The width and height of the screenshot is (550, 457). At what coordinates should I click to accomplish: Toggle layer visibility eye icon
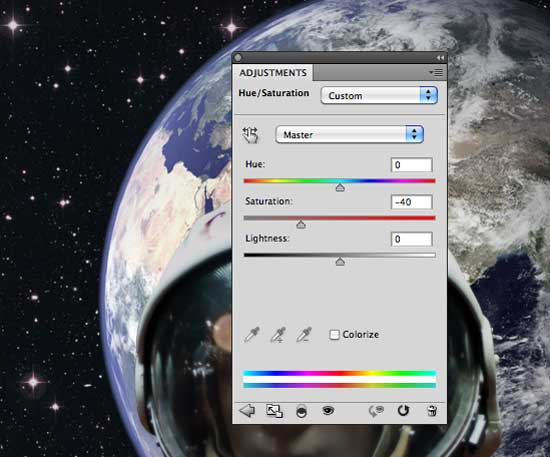point(328,410)
